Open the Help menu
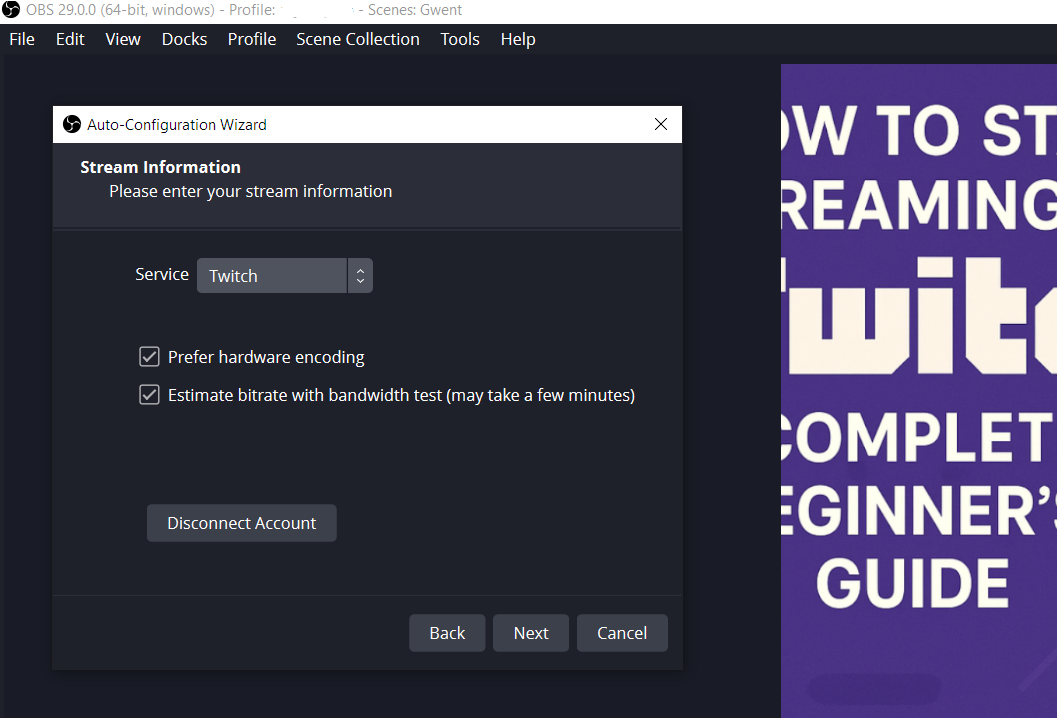1057x718 pixels. tap(518, 39)
